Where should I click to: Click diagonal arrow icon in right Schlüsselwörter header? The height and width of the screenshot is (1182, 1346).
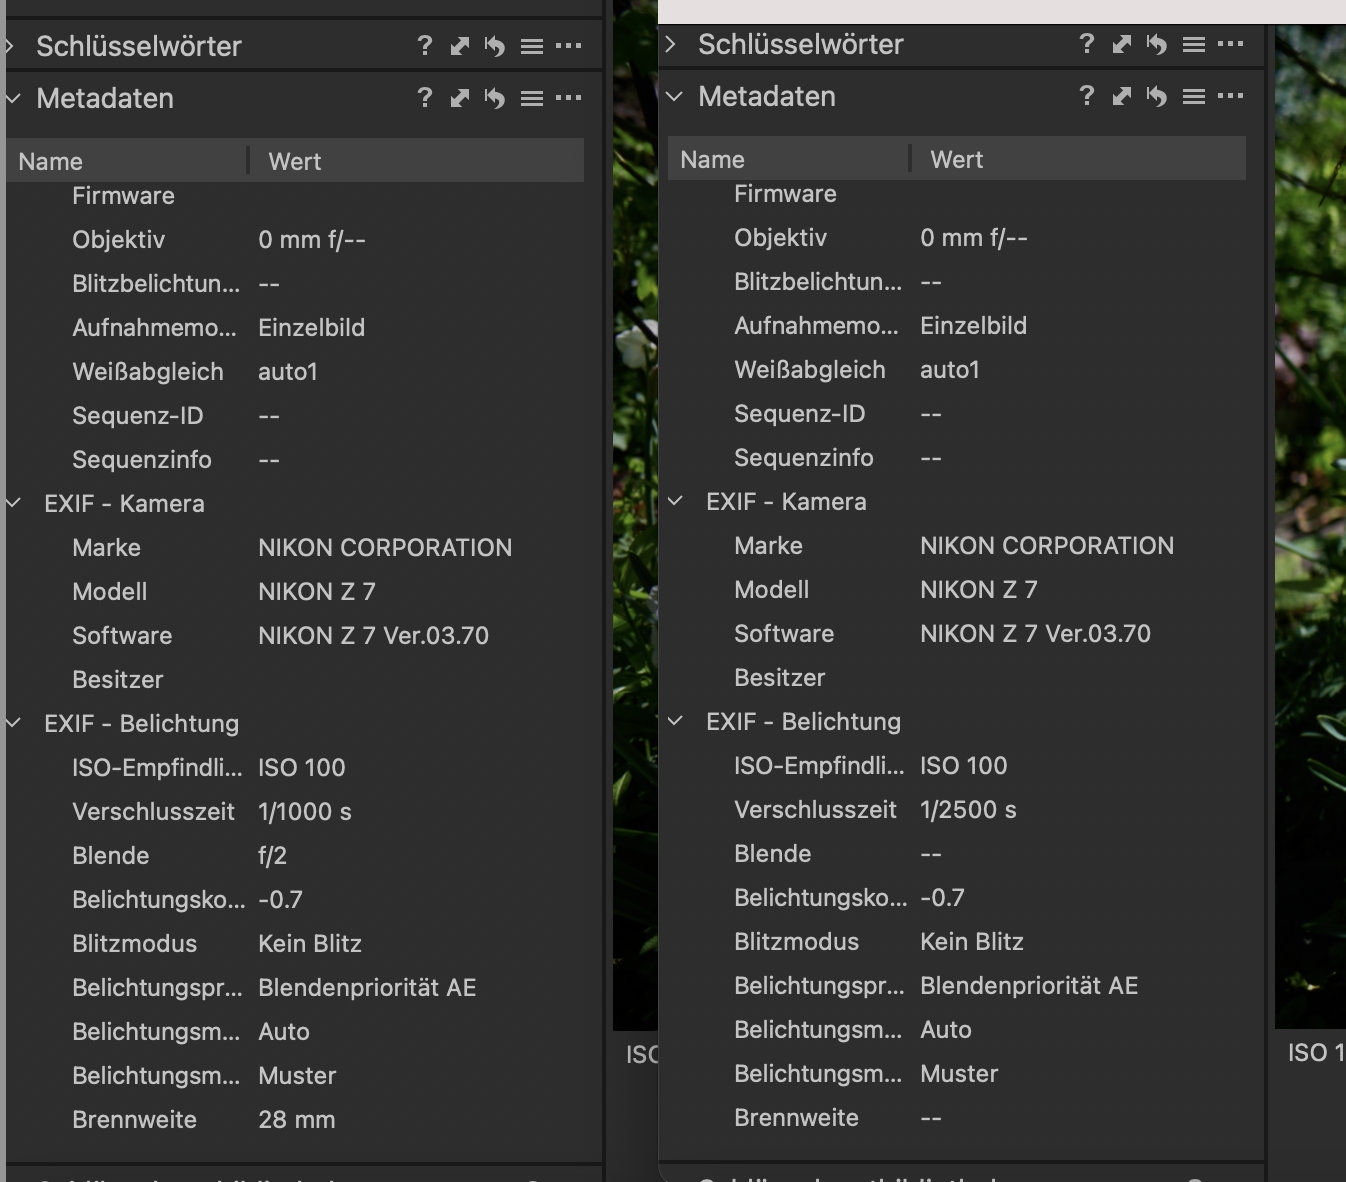click(x=1122, y=44)
